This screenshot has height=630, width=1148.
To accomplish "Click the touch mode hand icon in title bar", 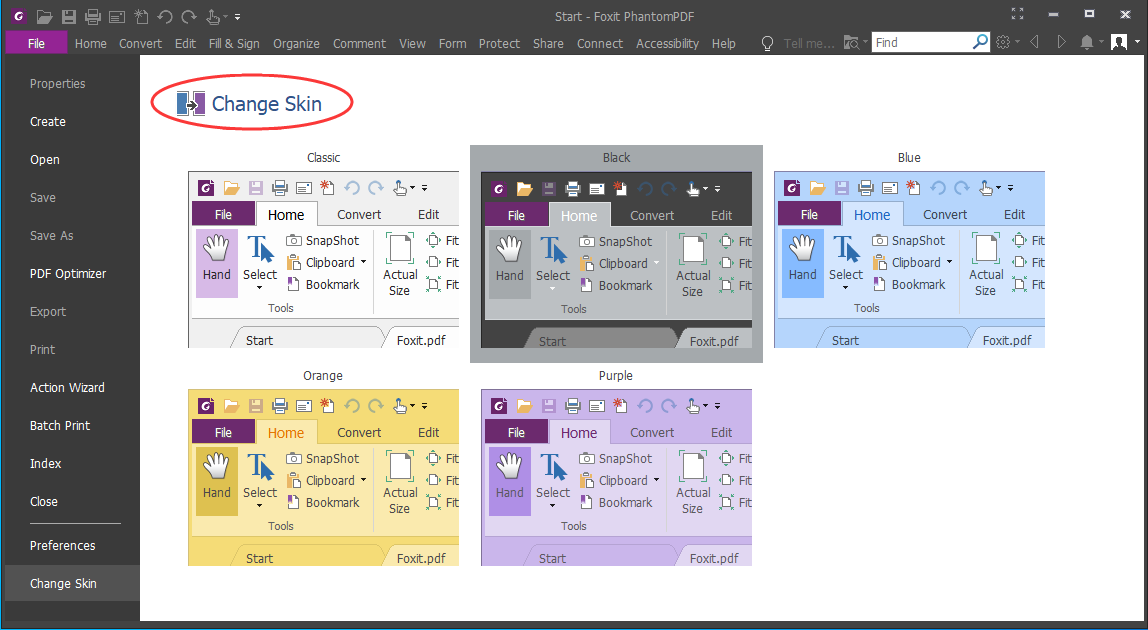I will 212,16.
